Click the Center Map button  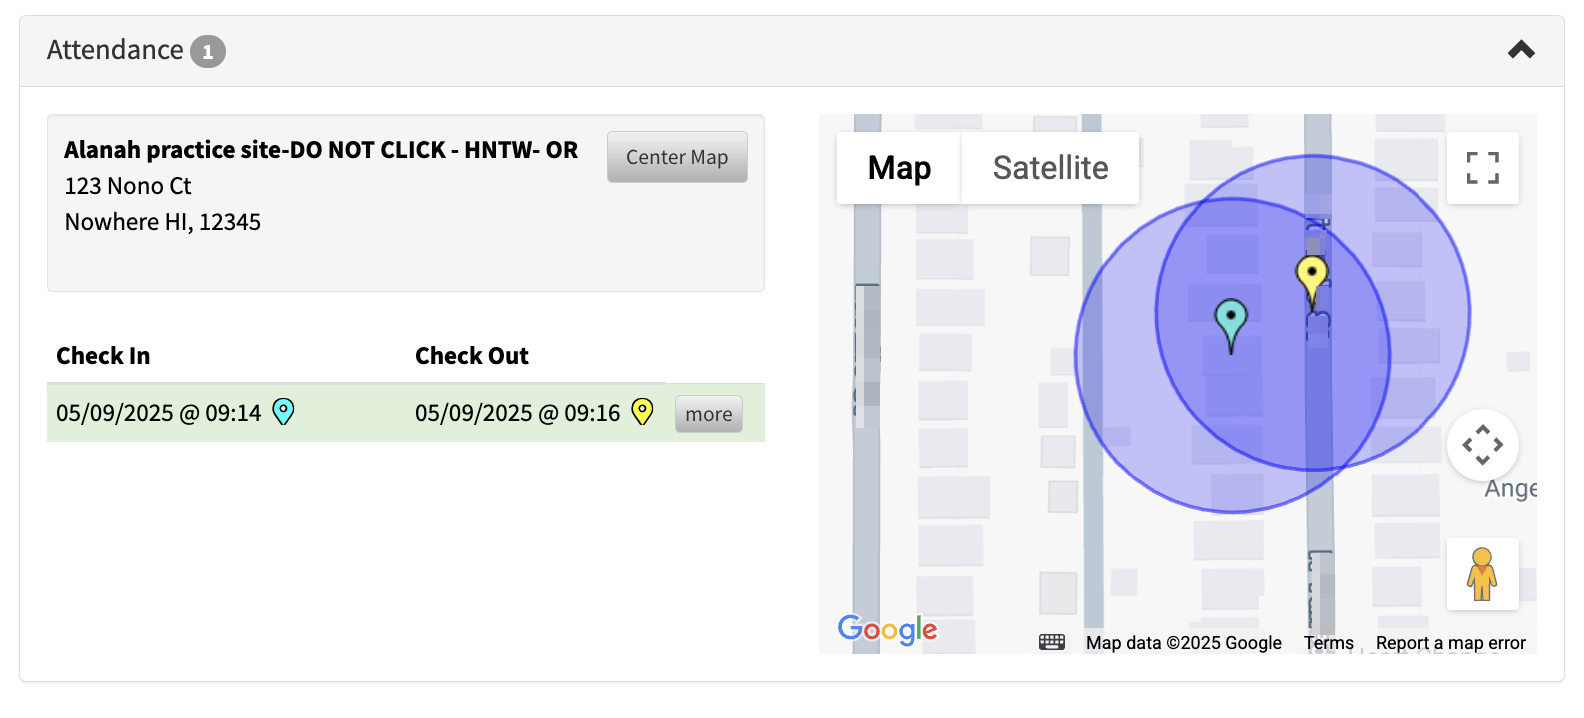(x=677, y=157)
